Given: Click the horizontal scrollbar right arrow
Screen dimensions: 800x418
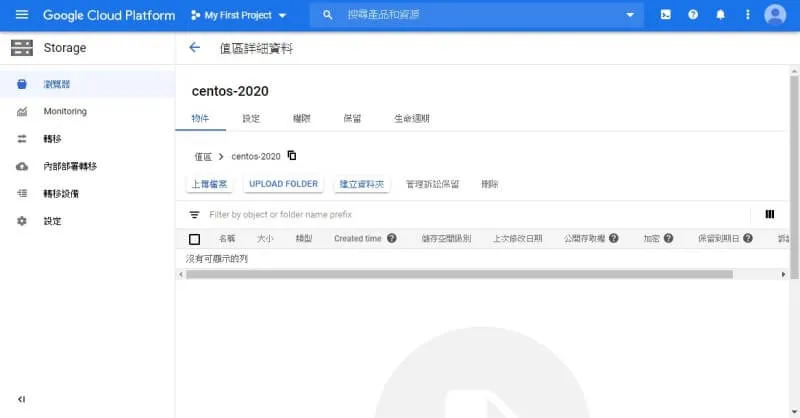Looking at the screenshot, I should click(784, 275).
